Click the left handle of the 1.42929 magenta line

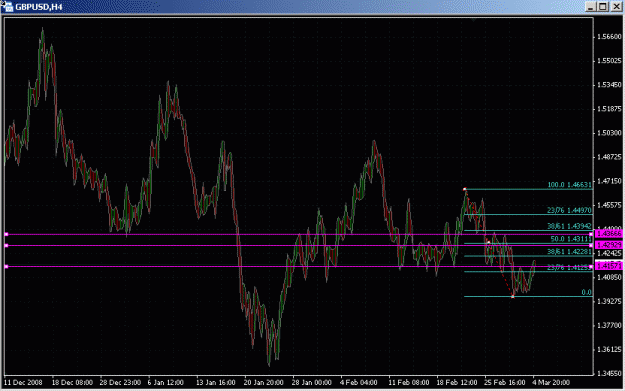click(x=6, y=246)
